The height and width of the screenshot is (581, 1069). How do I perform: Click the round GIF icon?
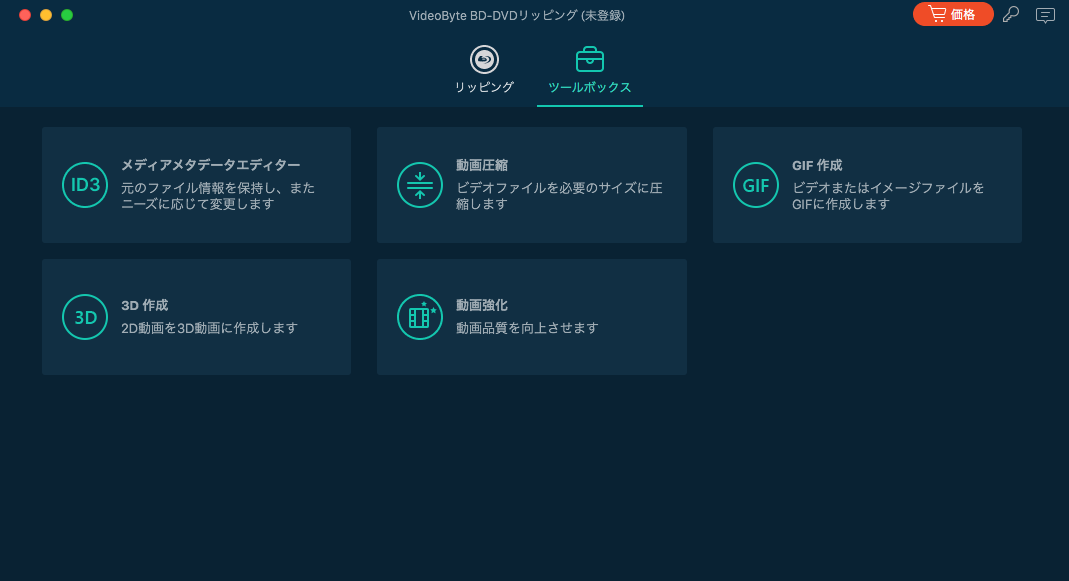756,185
